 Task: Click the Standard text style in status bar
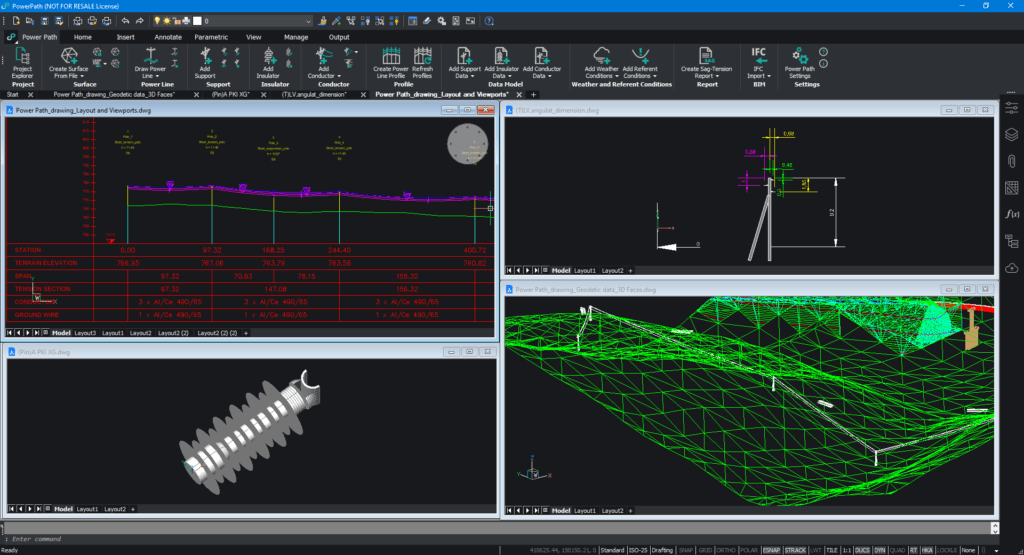pos(612,550)
